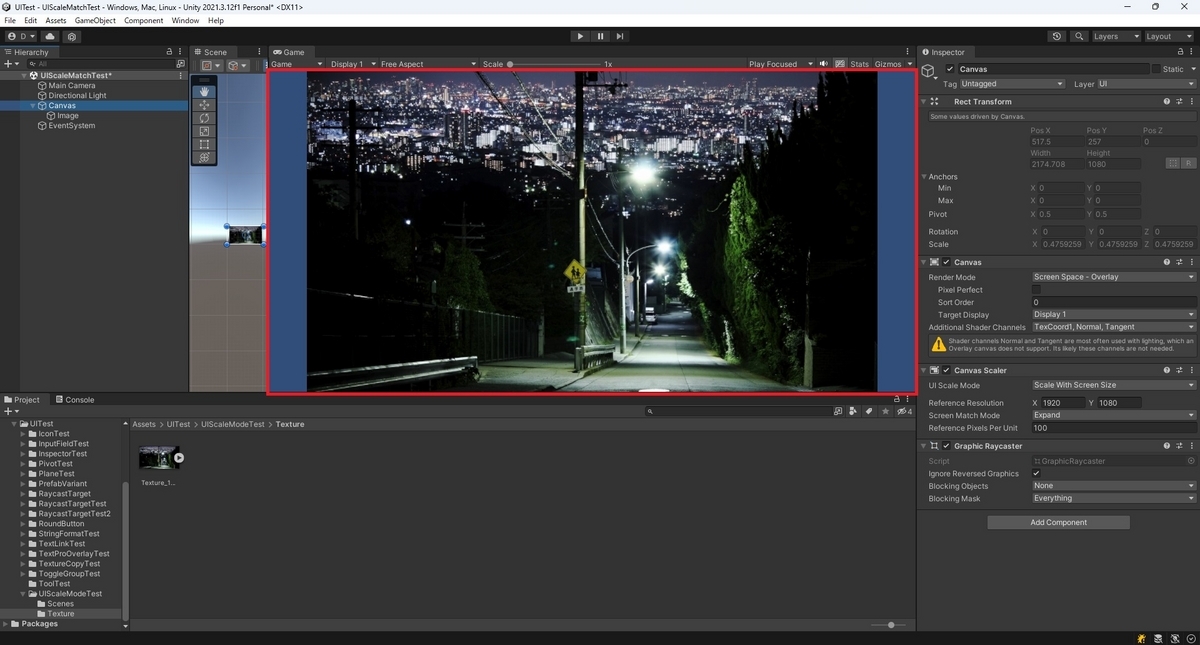The height and width of the screenshot is (645, 1200).
Task: Toggle Canvas GameObject active checkbox
Action: (950, 69)
